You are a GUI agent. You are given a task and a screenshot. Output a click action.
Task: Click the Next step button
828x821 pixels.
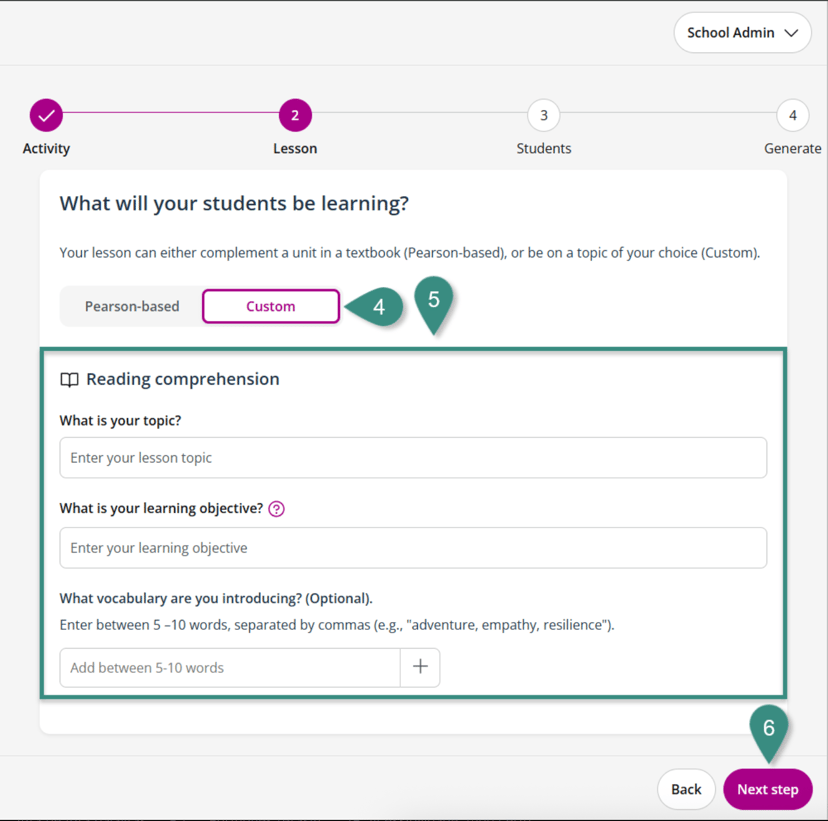pos(767,789)
